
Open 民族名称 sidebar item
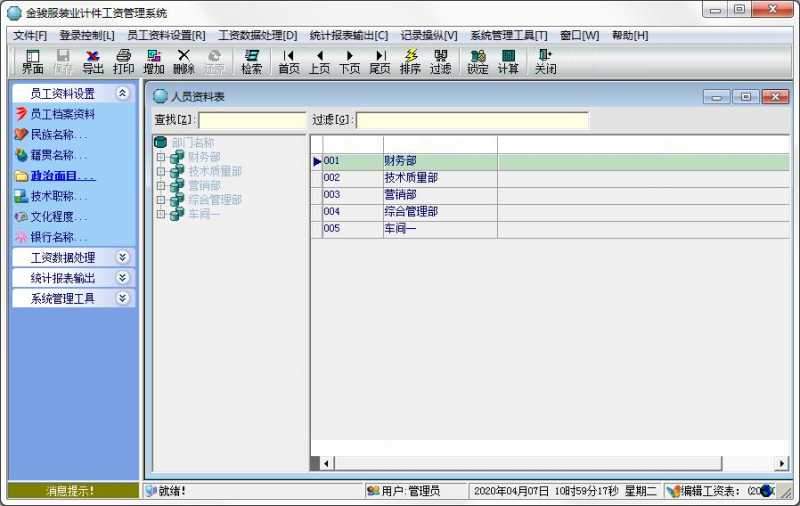coord(58,135)
